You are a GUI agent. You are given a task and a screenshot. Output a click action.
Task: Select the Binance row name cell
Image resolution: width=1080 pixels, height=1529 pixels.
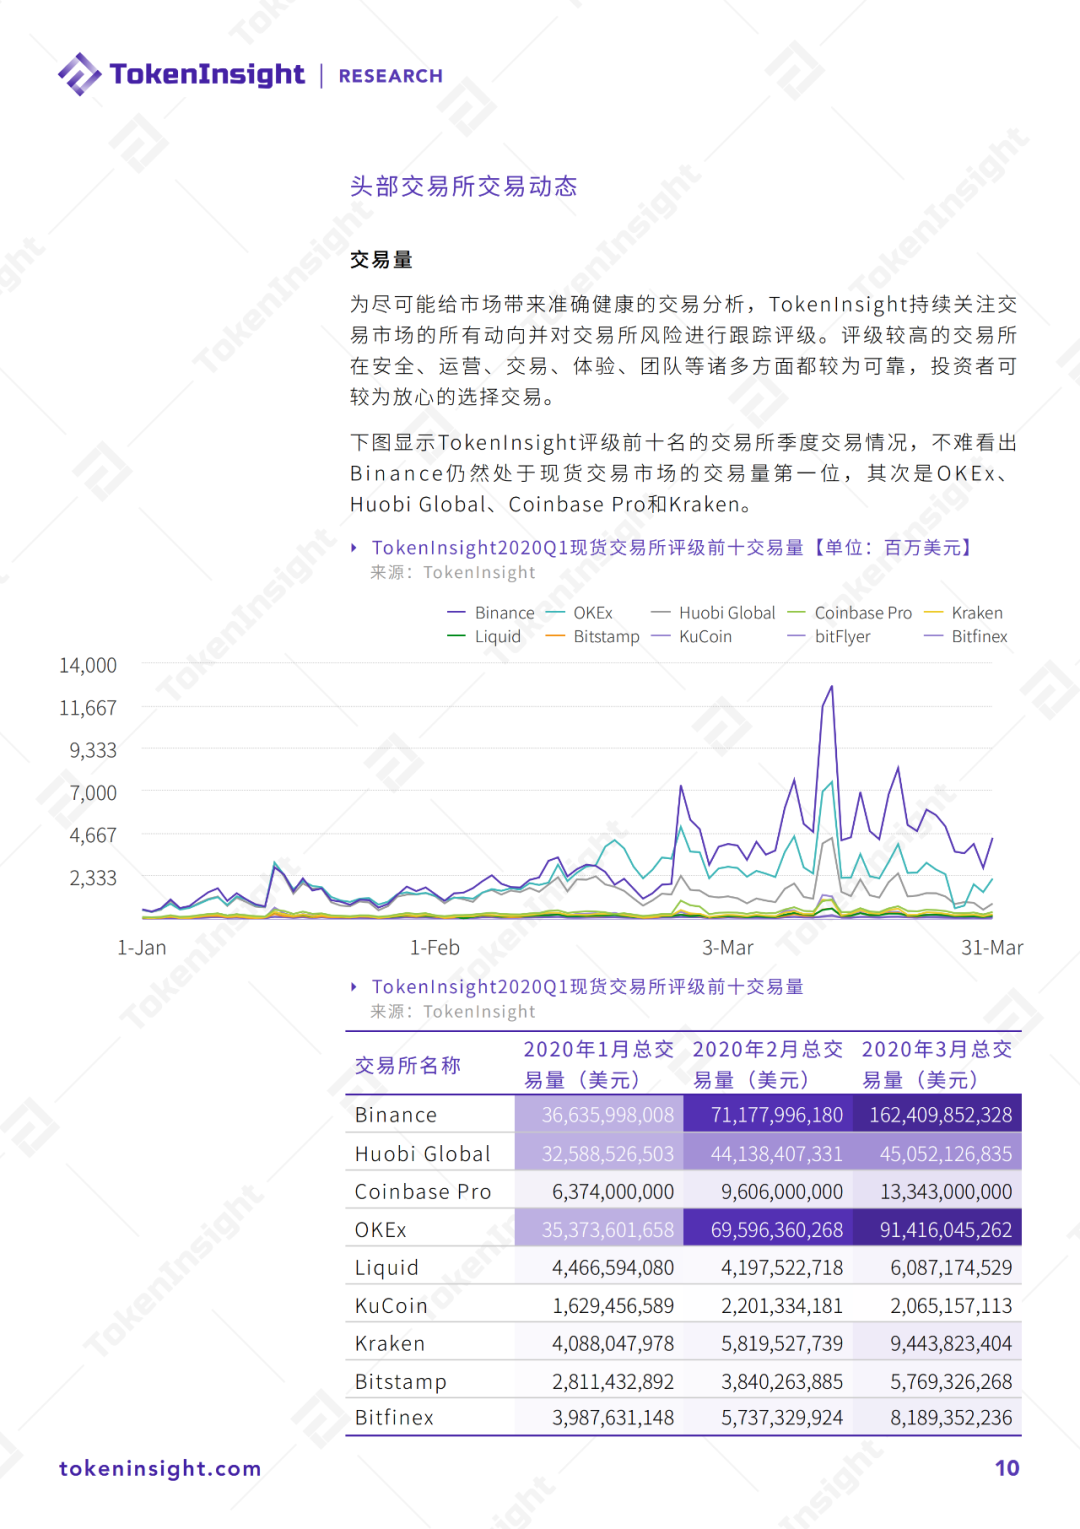(430, 1115)
